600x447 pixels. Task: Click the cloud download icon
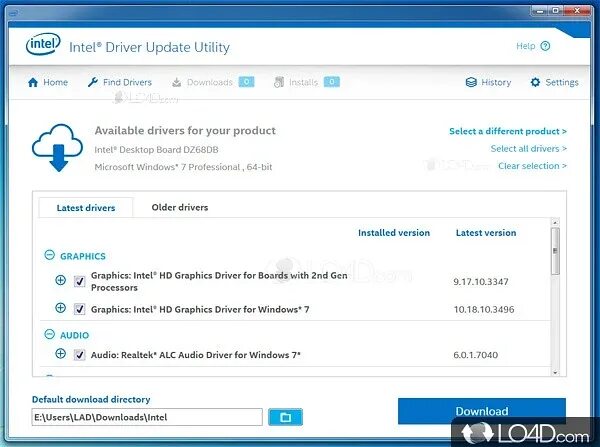tap(57, 148)
